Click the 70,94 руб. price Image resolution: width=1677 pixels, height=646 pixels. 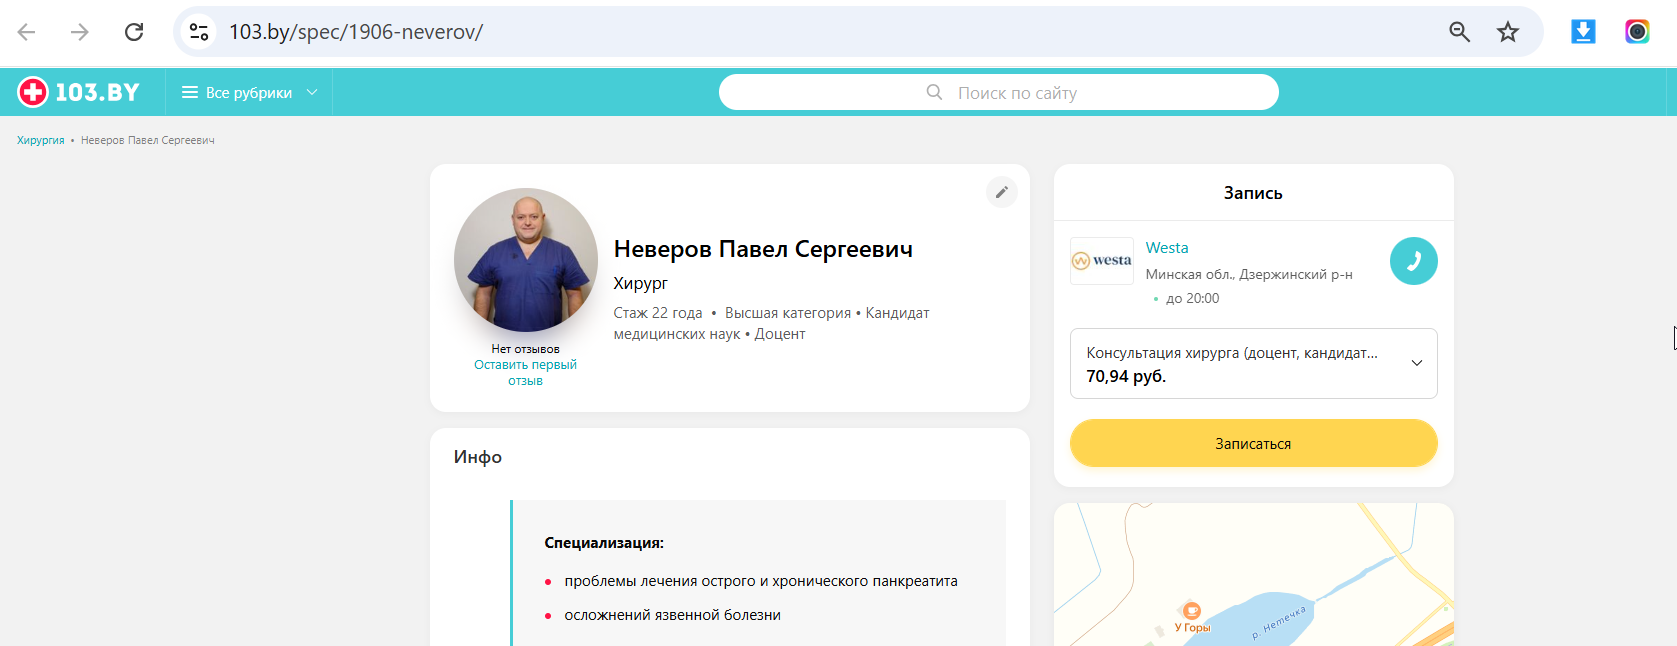tap(1126, 377)
